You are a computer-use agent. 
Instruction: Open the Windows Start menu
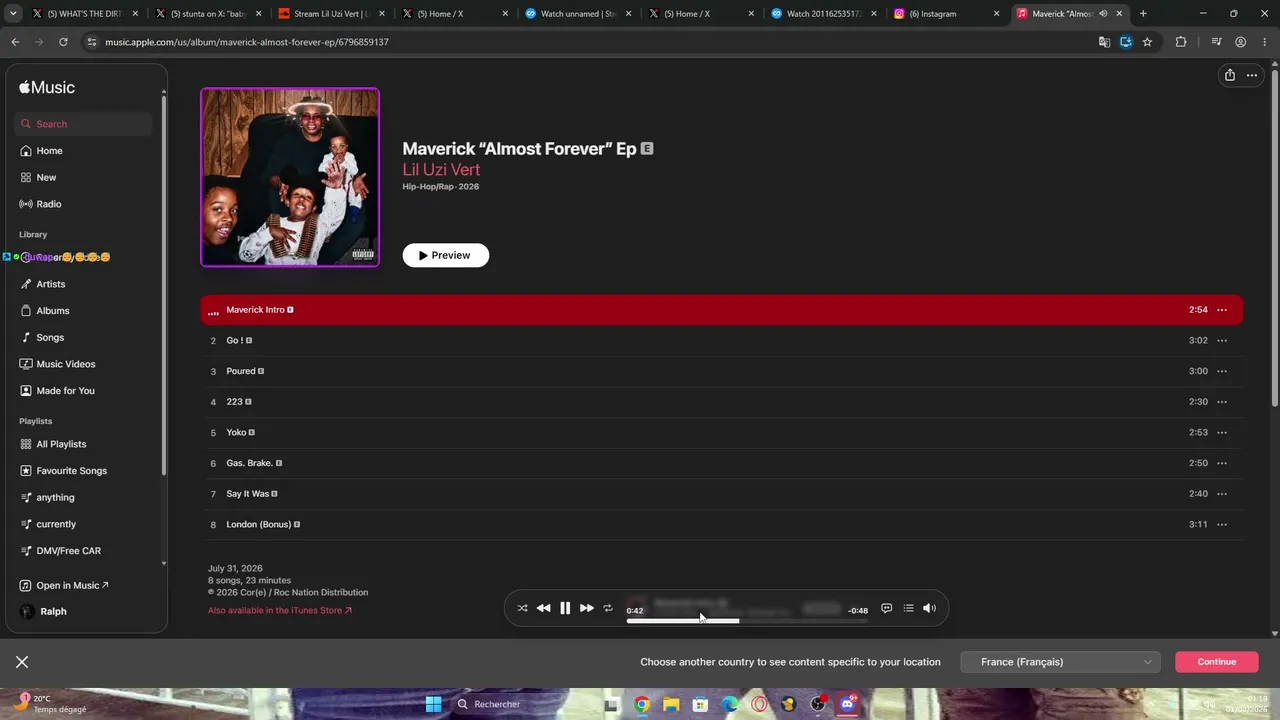coord(433,704)
